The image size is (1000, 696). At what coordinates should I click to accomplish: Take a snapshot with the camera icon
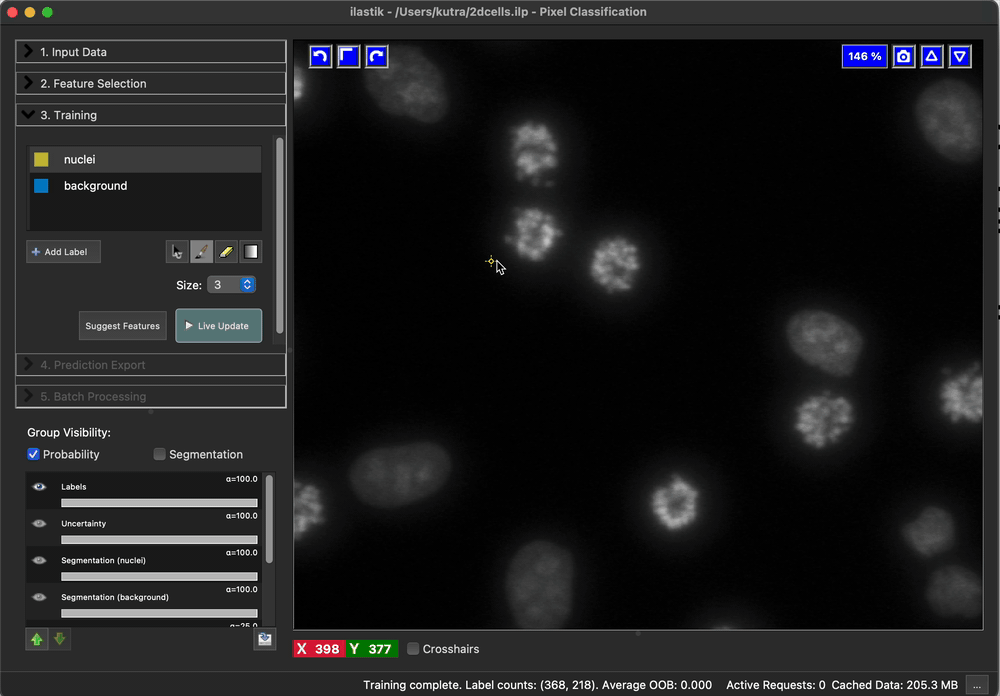click(903, 56)
